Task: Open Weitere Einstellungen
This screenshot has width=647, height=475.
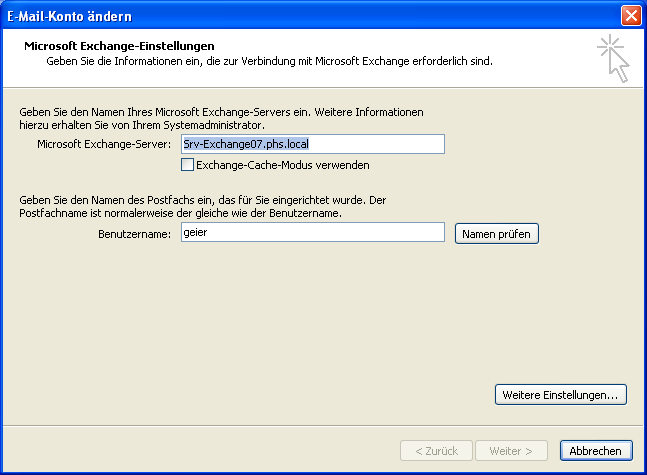Action: click(x=560, y=395)
